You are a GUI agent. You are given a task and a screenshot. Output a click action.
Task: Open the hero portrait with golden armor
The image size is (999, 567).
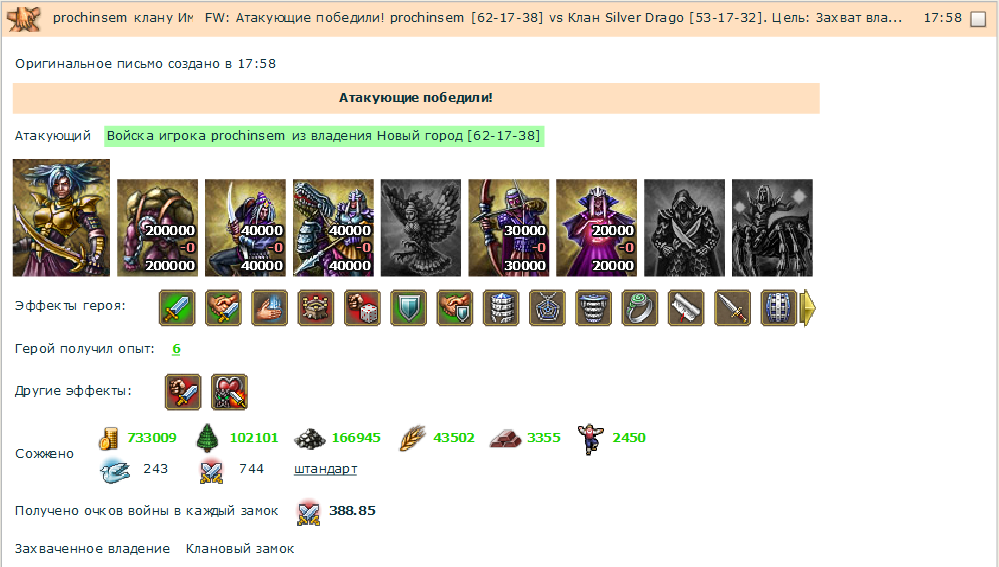(61, 218)
